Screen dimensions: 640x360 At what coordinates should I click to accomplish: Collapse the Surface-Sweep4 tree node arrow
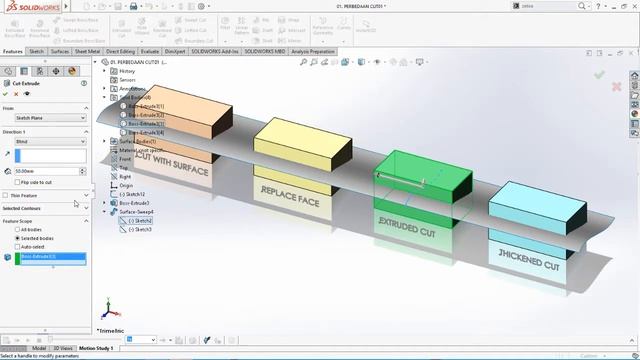[104, 212]
